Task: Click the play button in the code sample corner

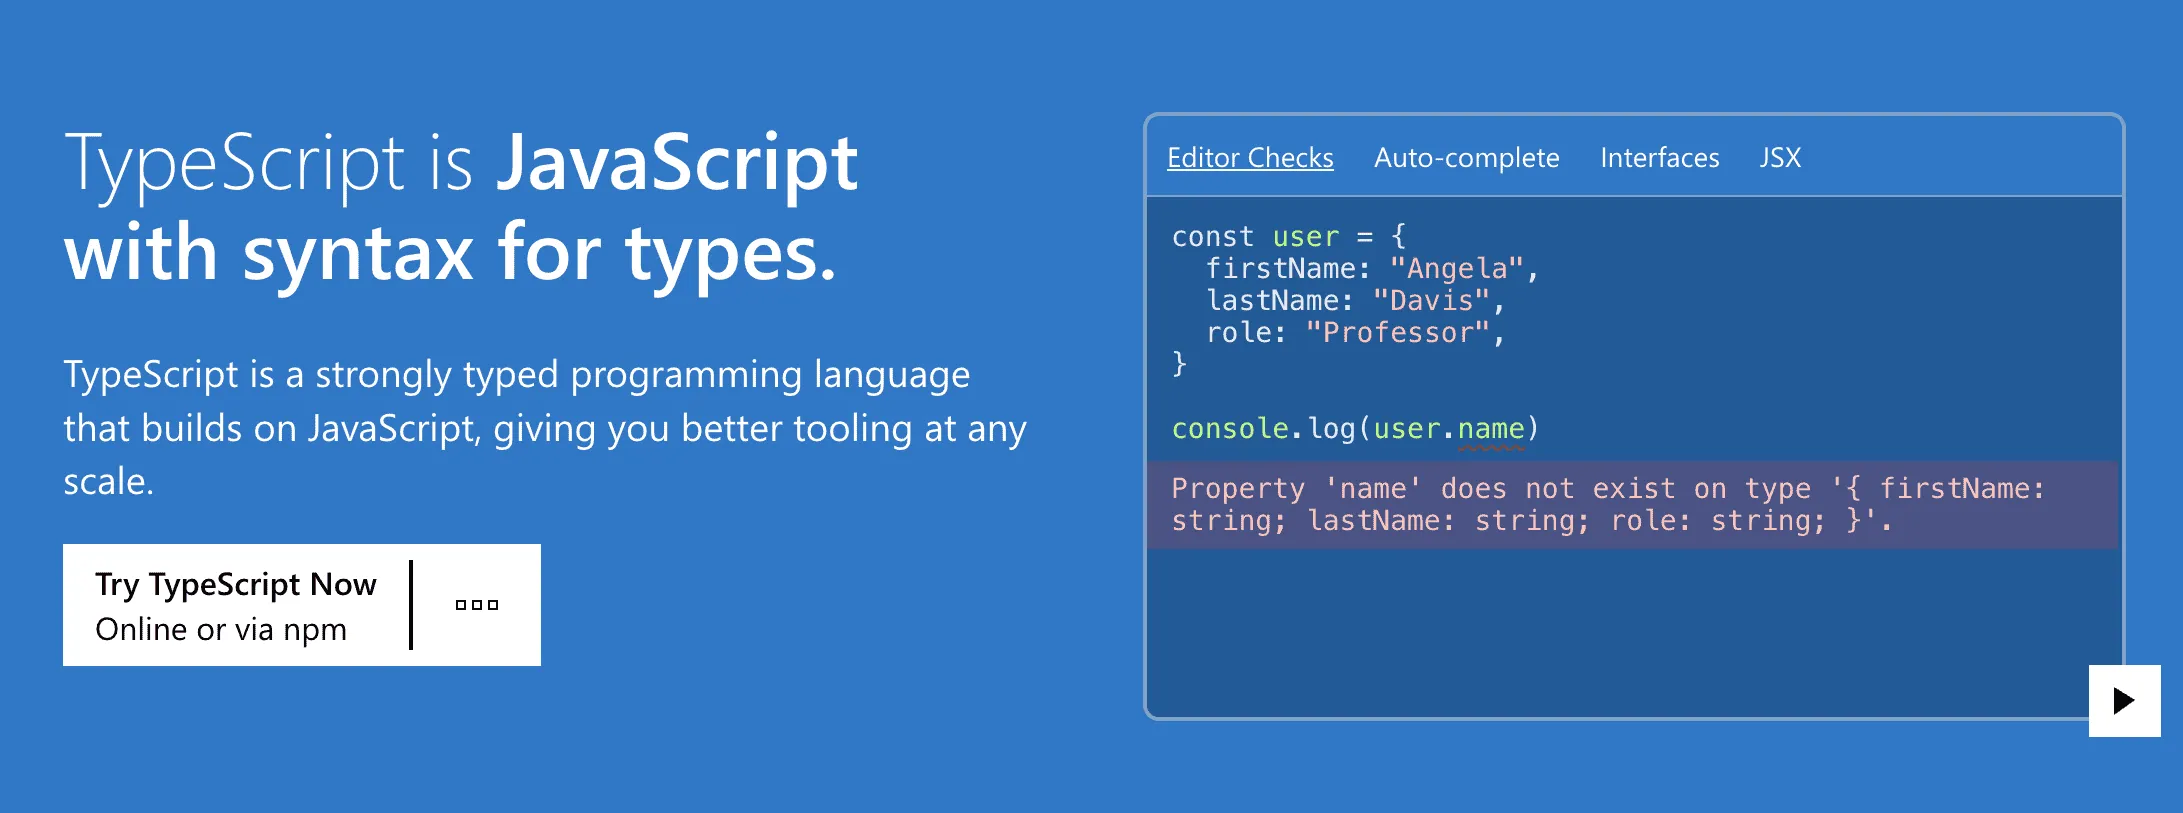Action: 2124,700
